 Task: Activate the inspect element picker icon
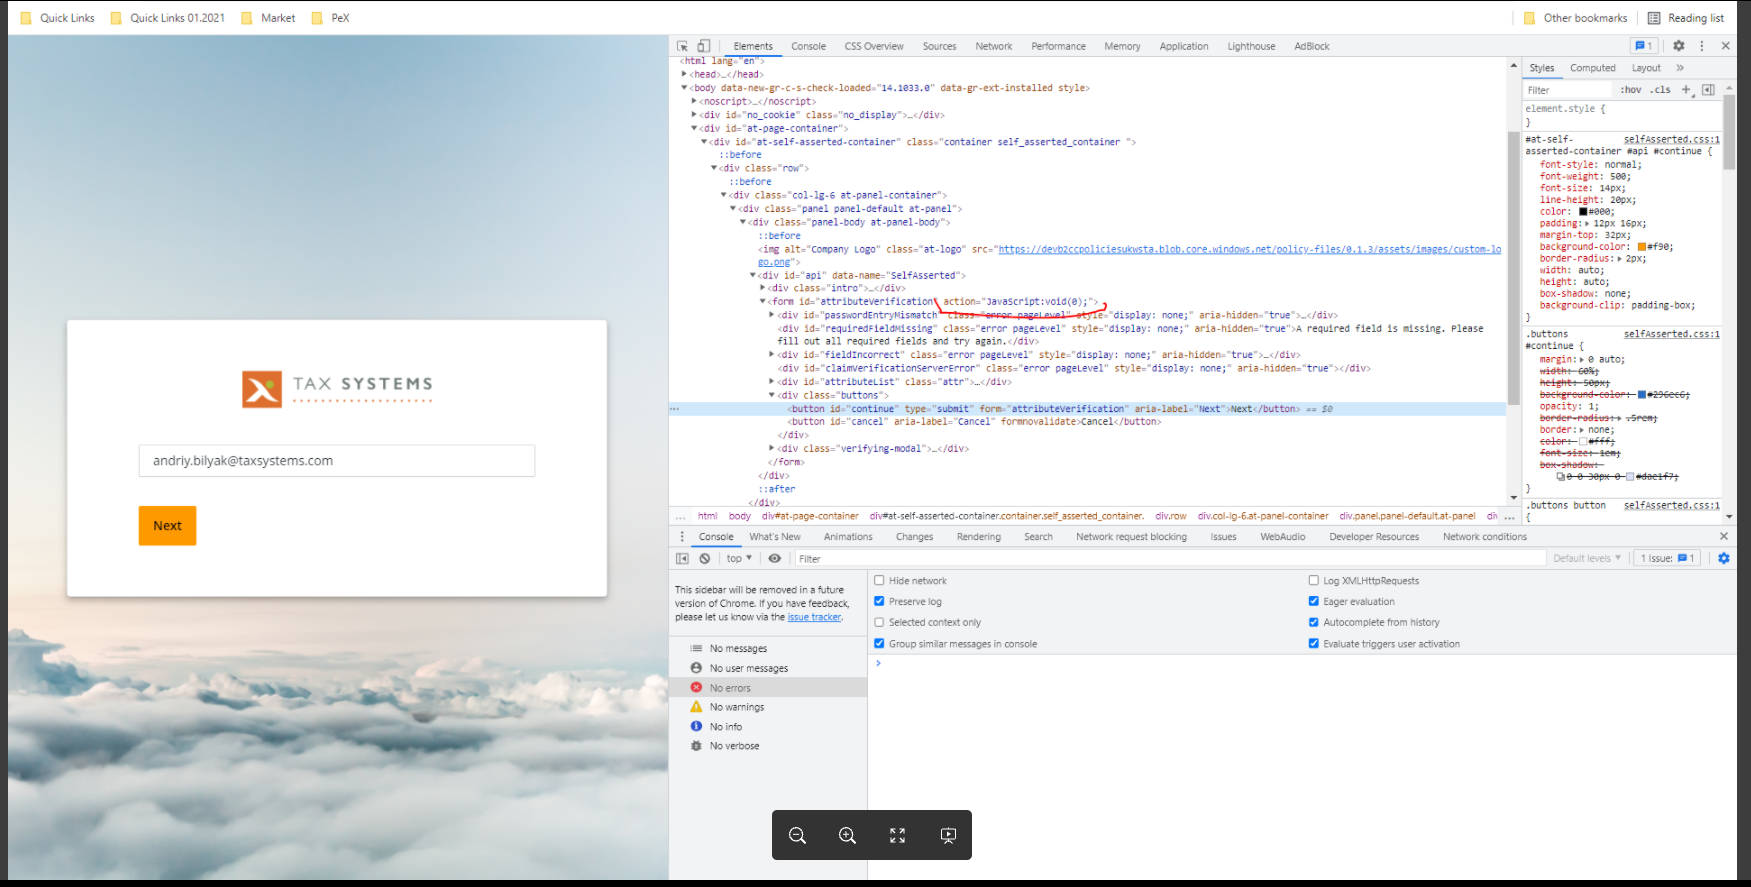pos(682,46)
